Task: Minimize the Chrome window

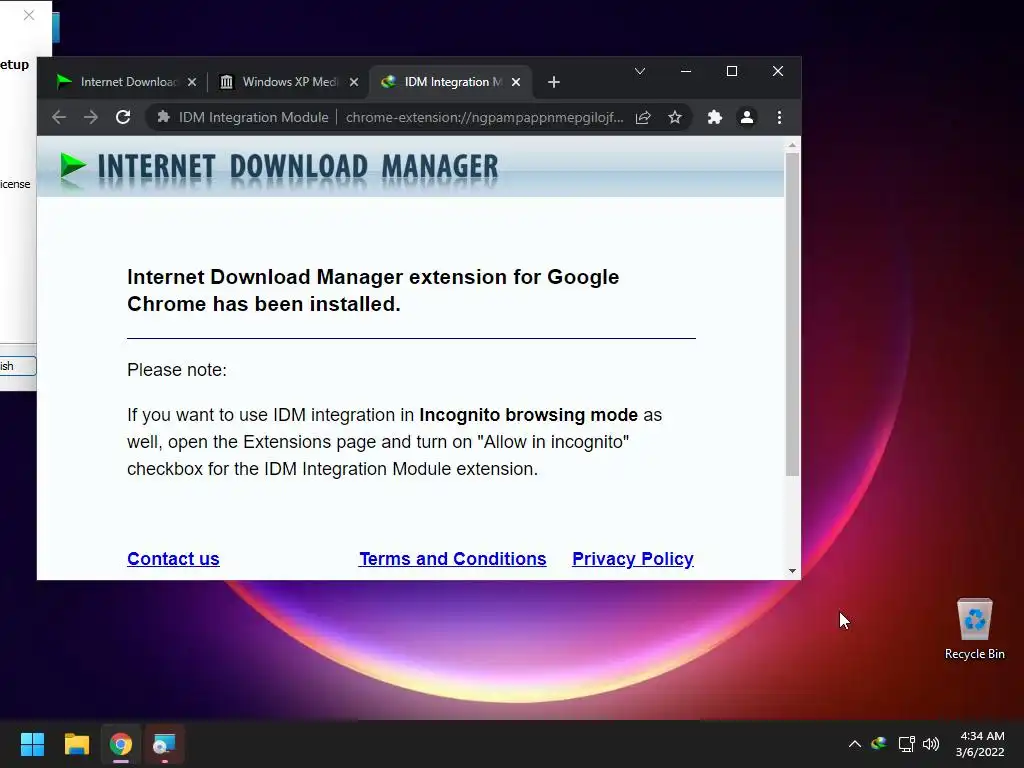Action: pyautogui.click(x=686, y=71)
